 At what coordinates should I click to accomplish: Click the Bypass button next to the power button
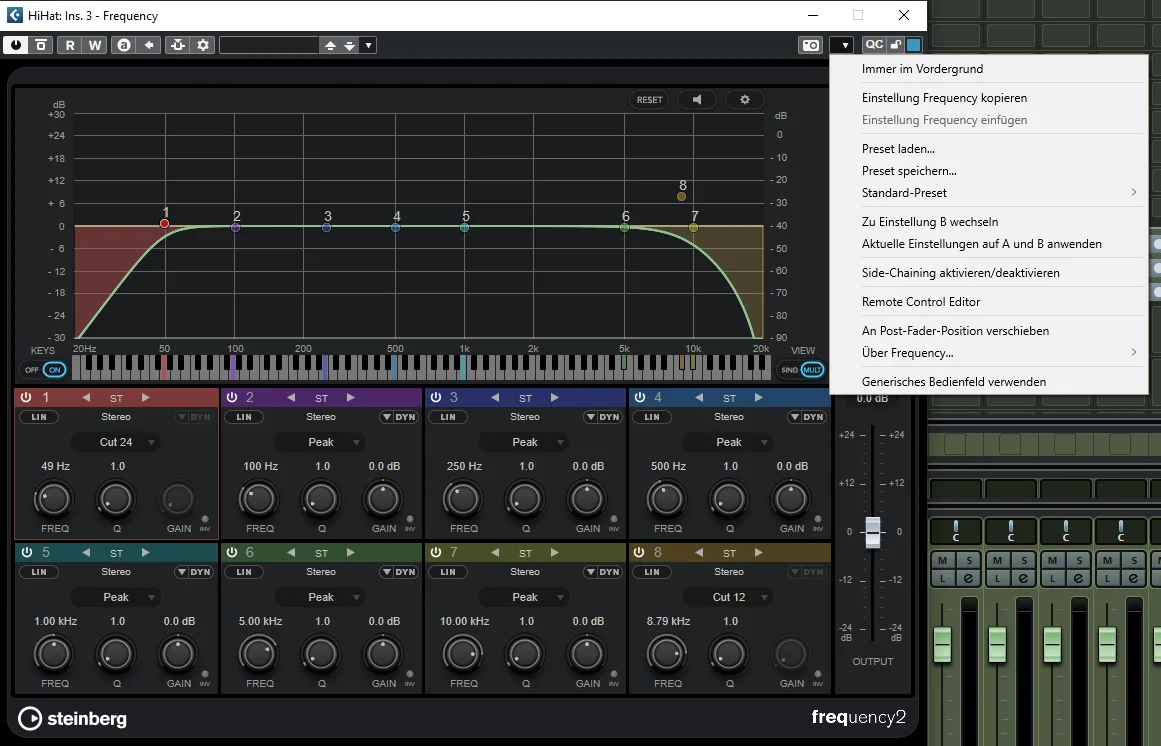point(41,45)
